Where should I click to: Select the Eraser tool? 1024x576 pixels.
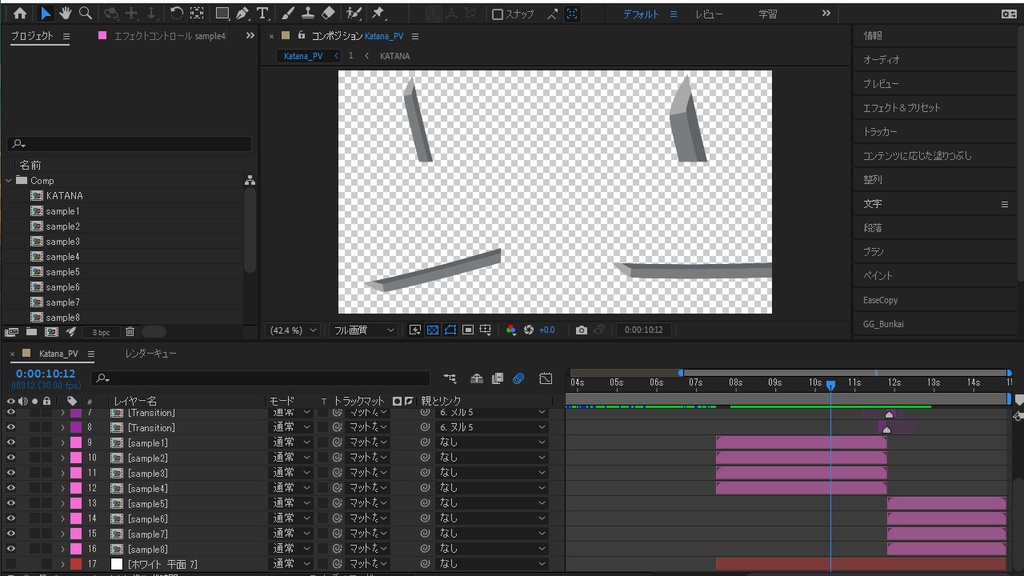(328, 13)
